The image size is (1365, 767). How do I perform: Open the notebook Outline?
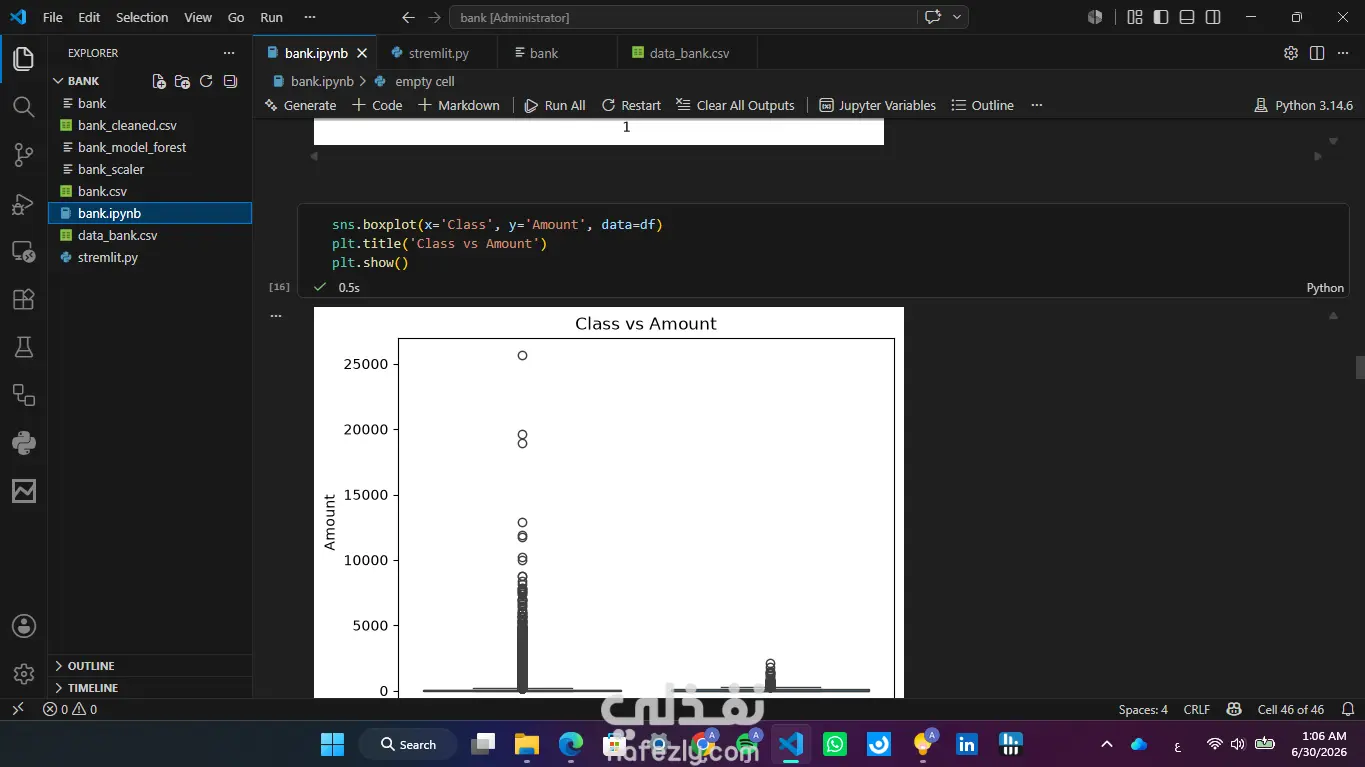click(982, 105)
